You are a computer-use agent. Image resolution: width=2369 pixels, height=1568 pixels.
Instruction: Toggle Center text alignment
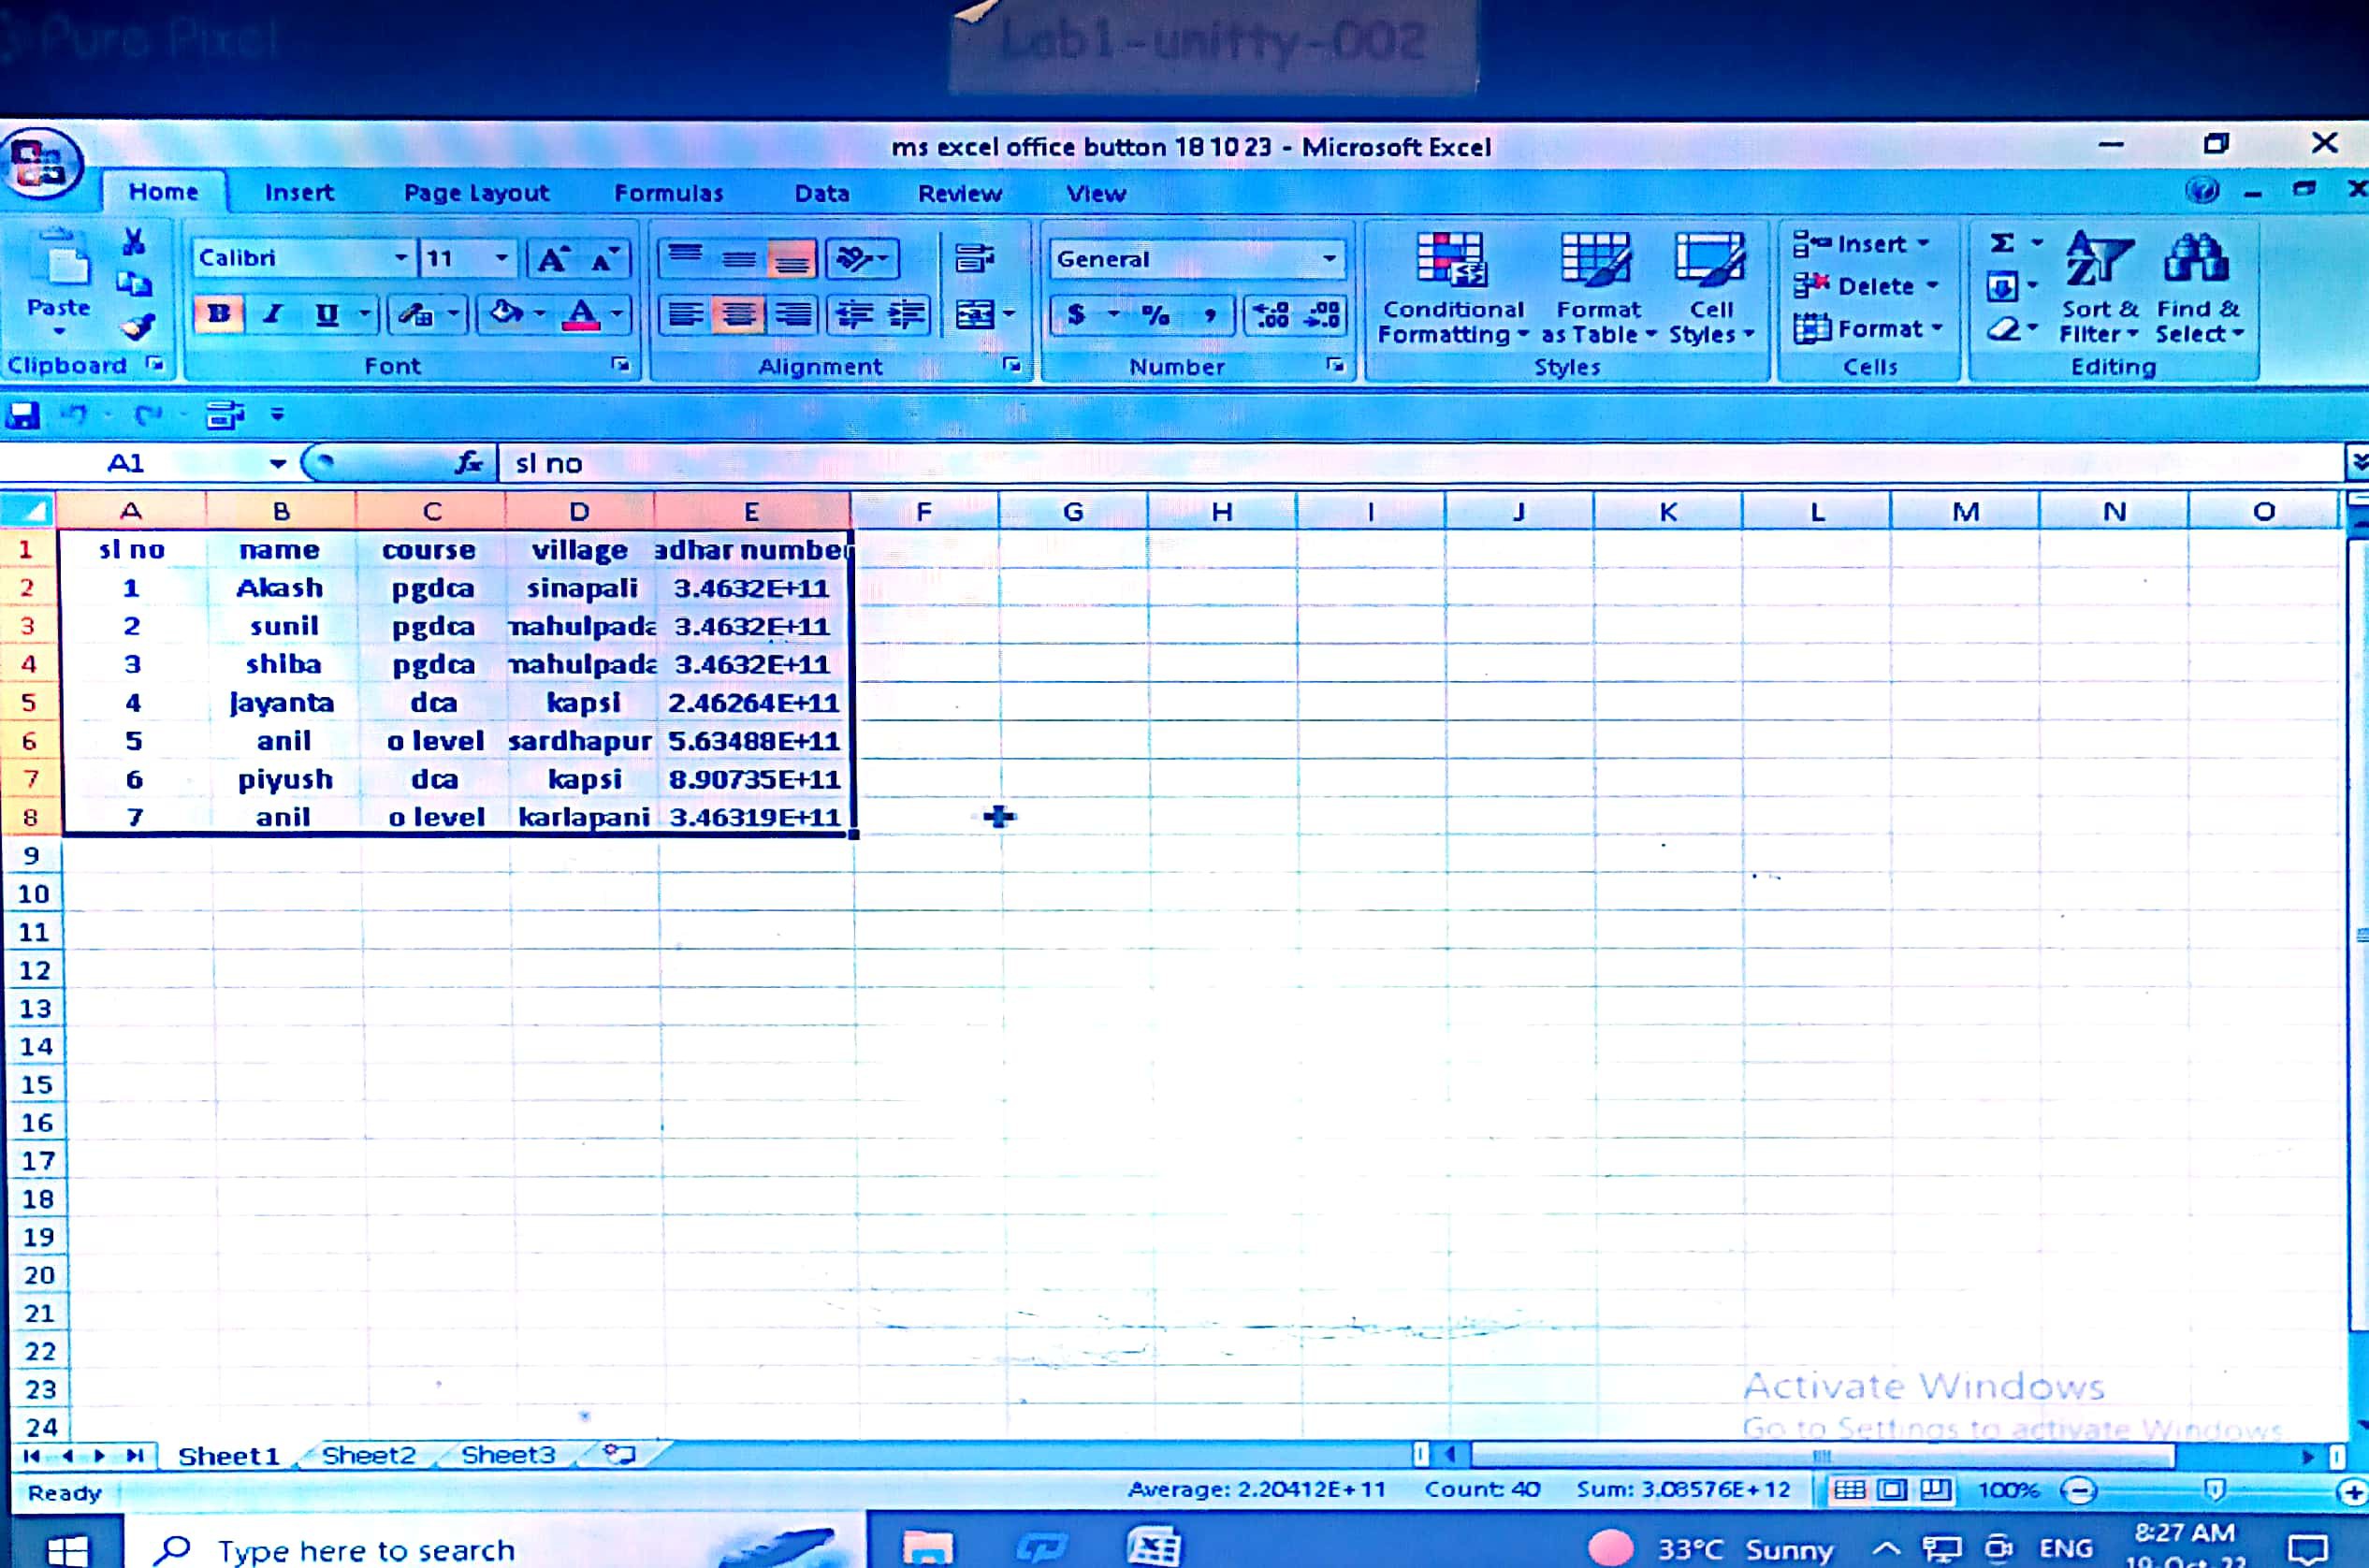(738, 316)
